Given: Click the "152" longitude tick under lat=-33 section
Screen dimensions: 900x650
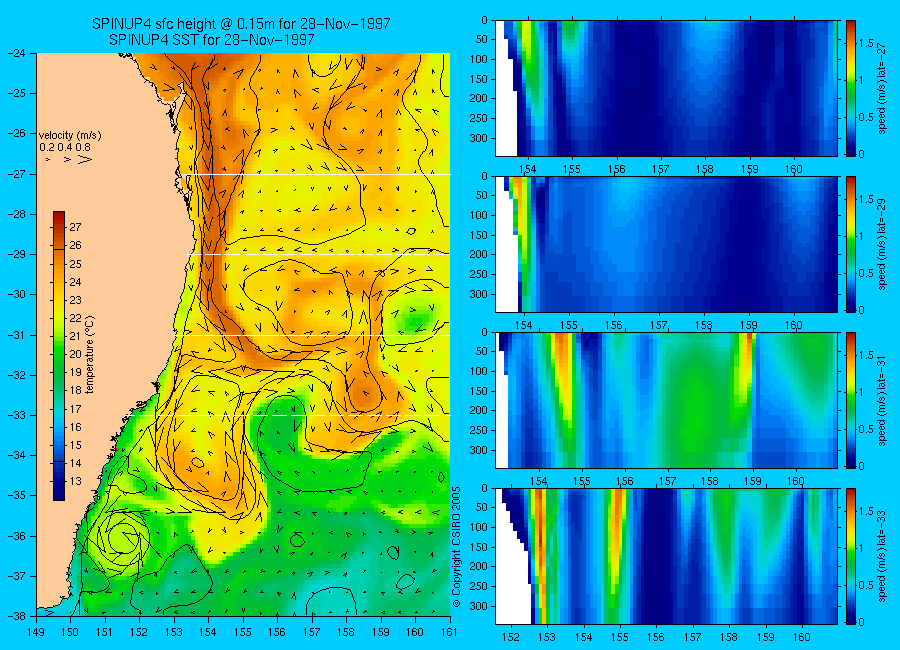Looking at the screenshot, I should (510, 637).
